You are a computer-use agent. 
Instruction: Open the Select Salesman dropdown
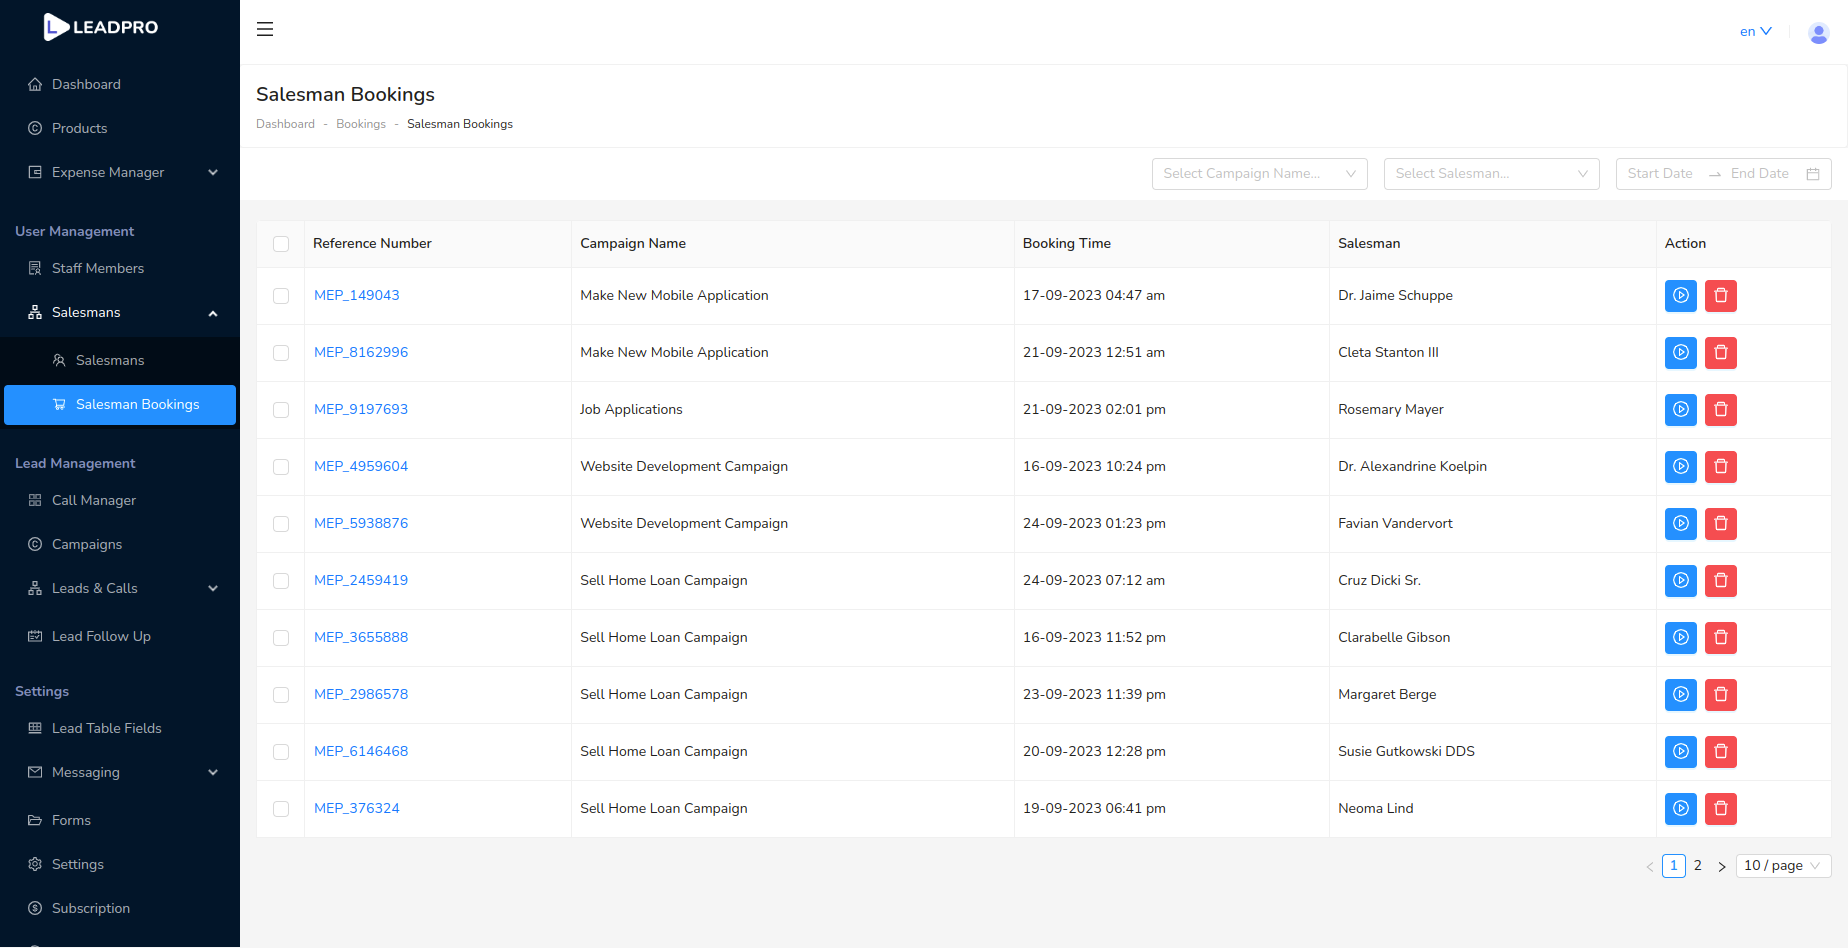click(1491, 173)
